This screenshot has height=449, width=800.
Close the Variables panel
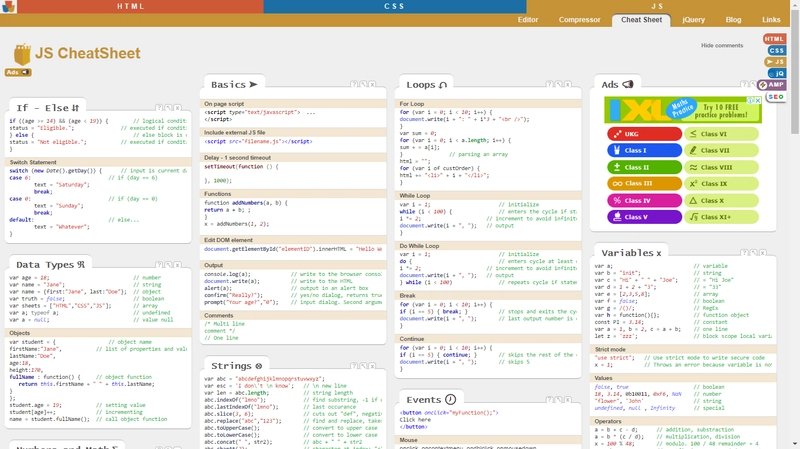[763, 253]
